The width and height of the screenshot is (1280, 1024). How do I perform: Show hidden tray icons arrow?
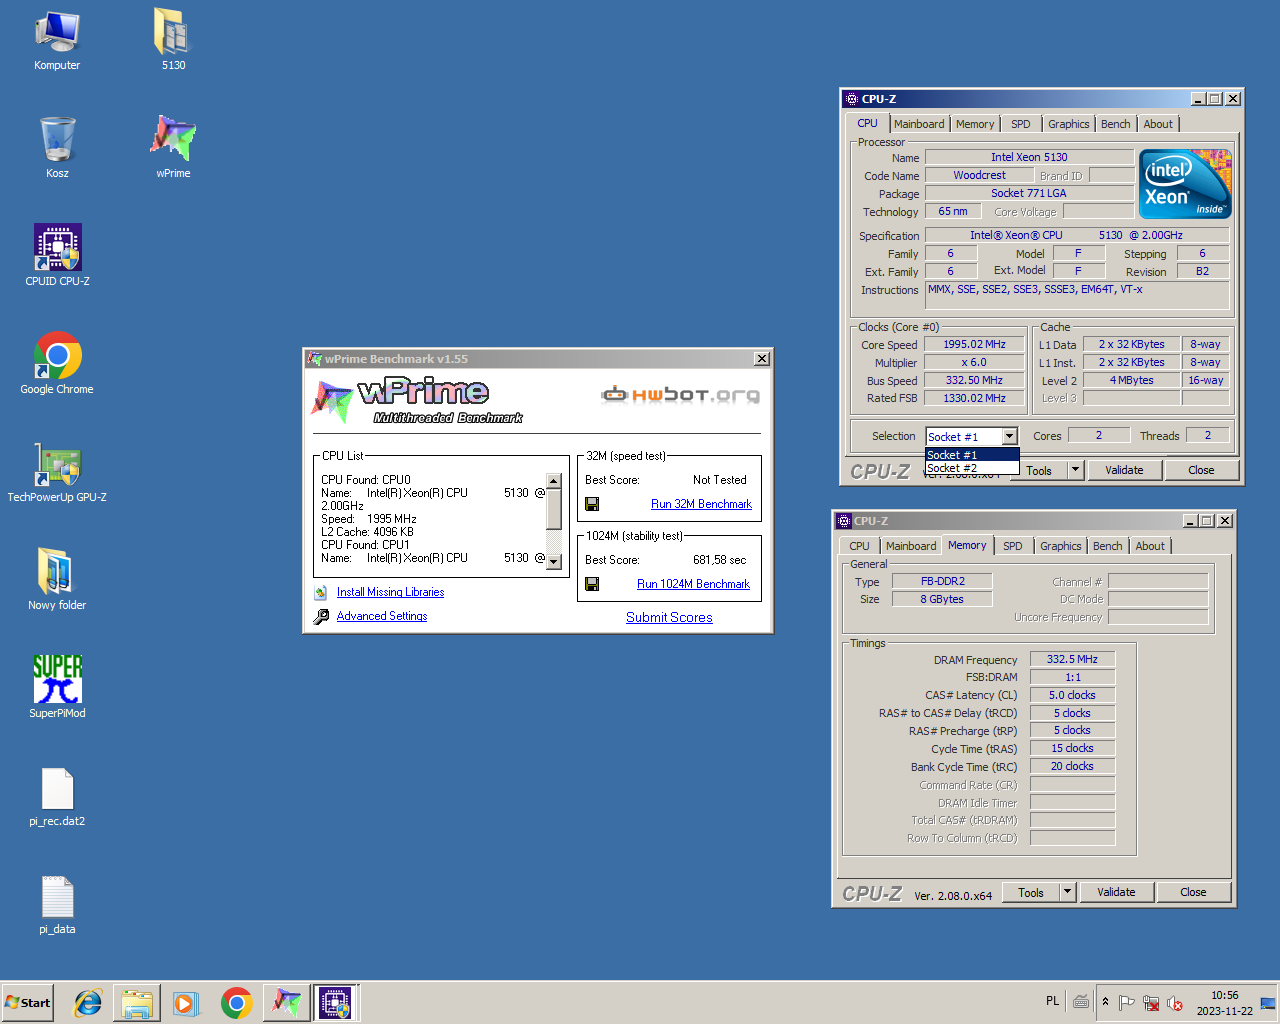[1105, 1002]
